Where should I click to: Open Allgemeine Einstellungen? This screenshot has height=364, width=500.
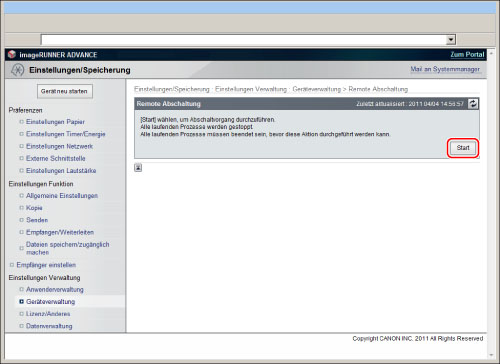click(62, 196)
